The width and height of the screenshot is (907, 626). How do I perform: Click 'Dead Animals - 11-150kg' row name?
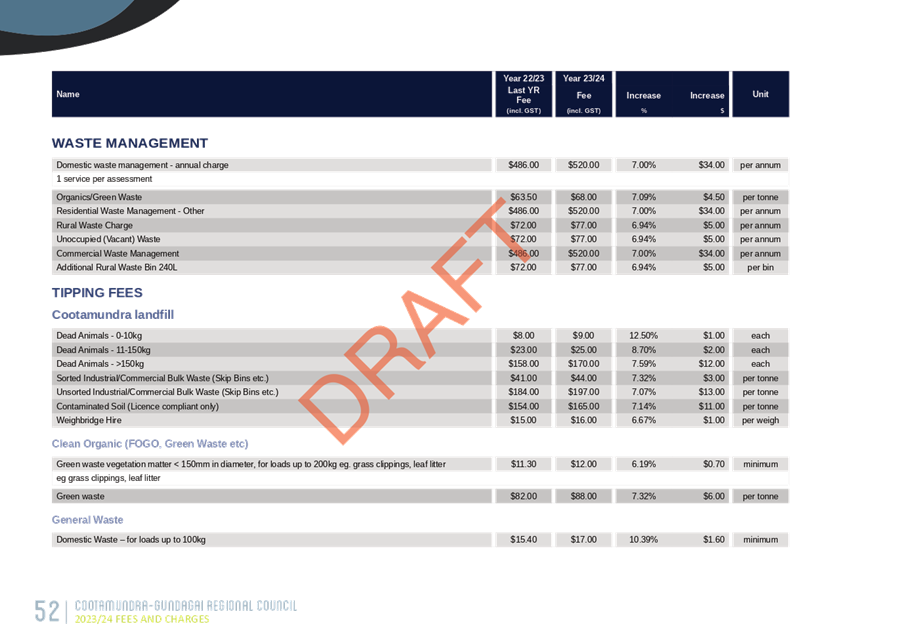[x=103, y=350]
